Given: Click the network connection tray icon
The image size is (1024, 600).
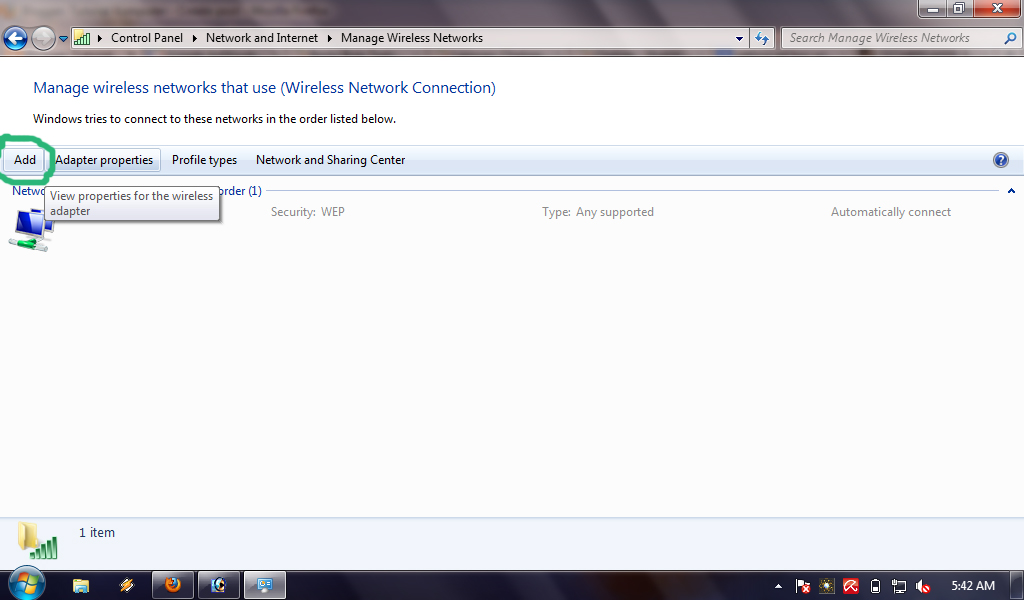Looking at the screenshot, I should [x=899, y=586].
